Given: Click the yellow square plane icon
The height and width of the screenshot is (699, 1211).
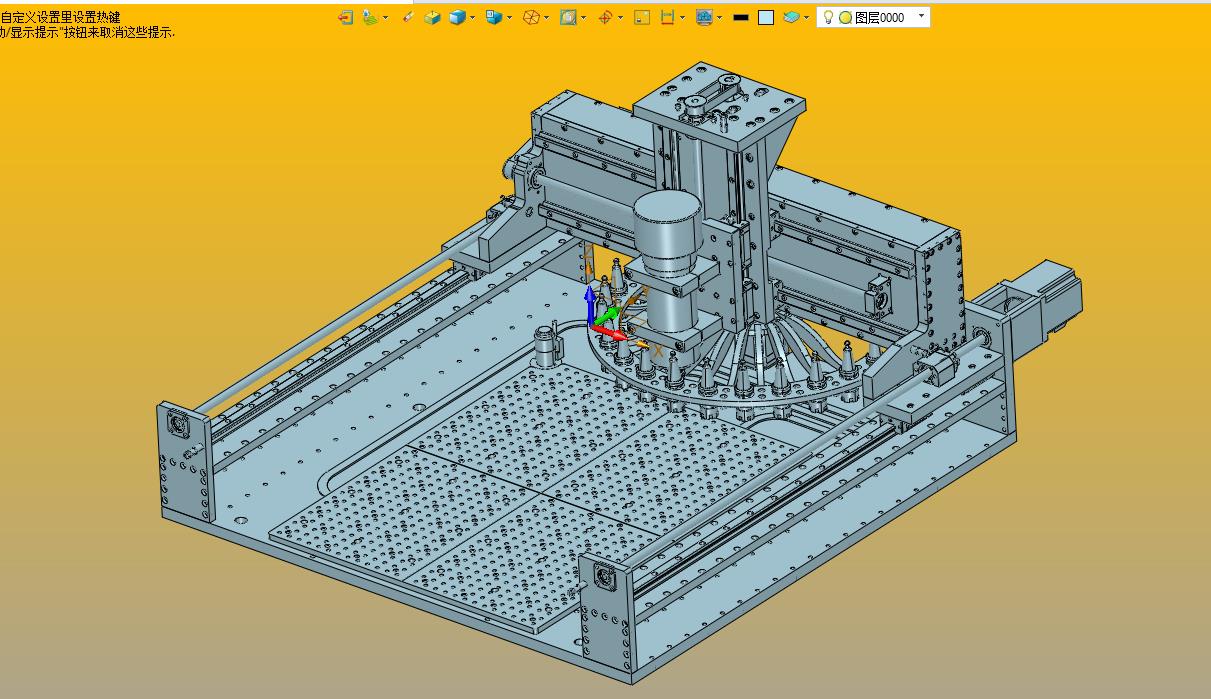Looking at the screenshot, I should [x=642, y=17].
